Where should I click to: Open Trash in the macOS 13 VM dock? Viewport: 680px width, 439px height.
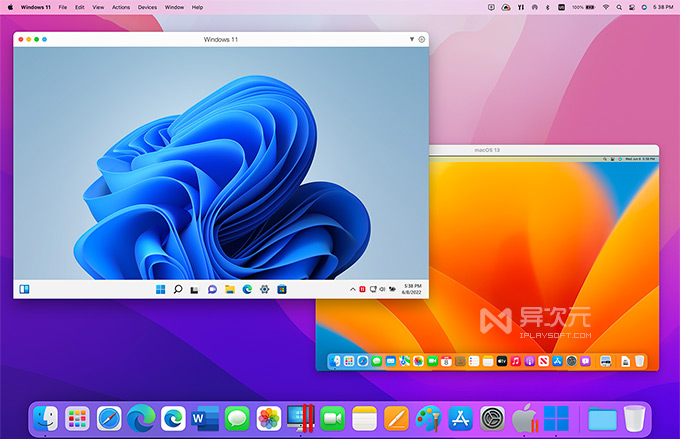tap(640, 361)
